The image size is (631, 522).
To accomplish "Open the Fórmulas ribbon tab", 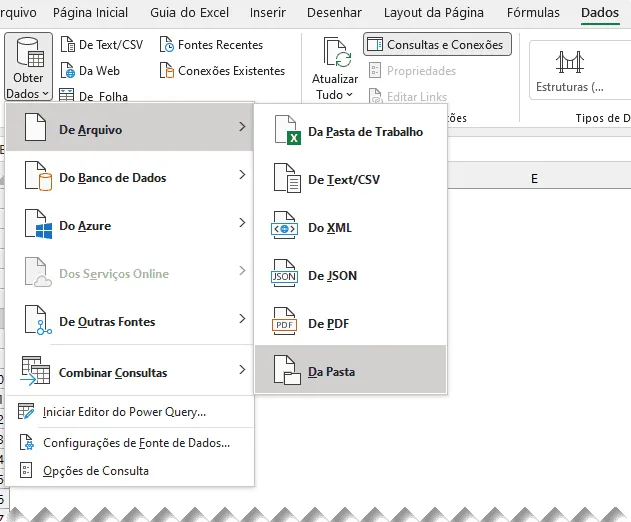I will (533, 12).
